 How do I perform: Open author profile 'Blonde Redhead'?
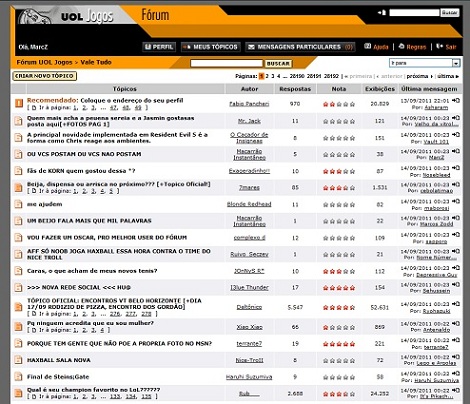click(x=249, y=204)
